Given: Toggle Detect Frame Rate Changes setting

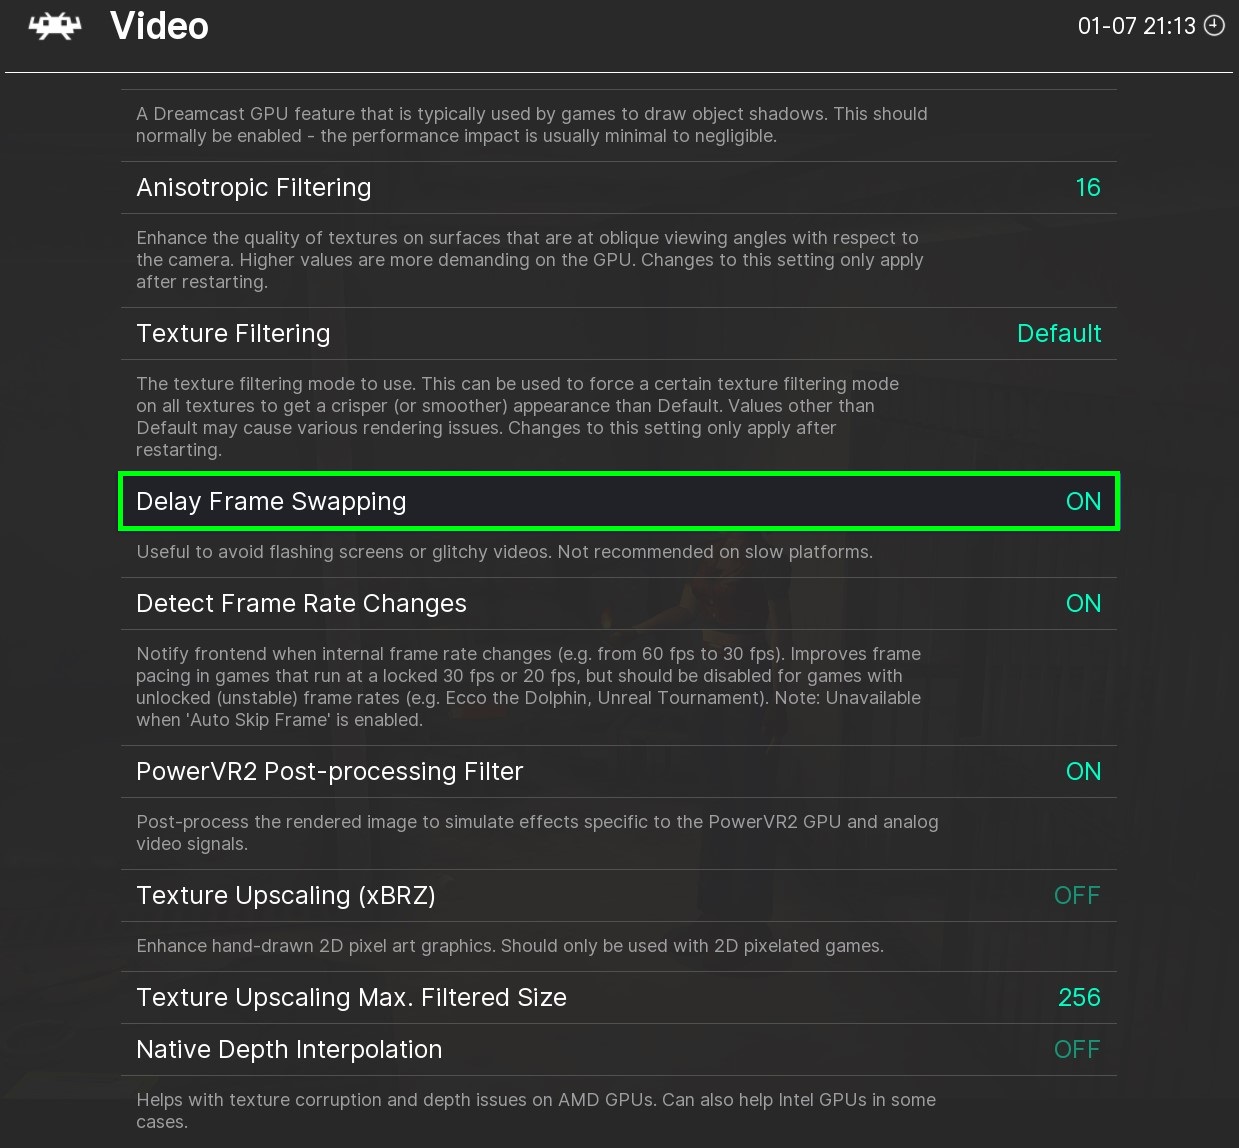Looking at the screenshot, I should (1083, 604).
